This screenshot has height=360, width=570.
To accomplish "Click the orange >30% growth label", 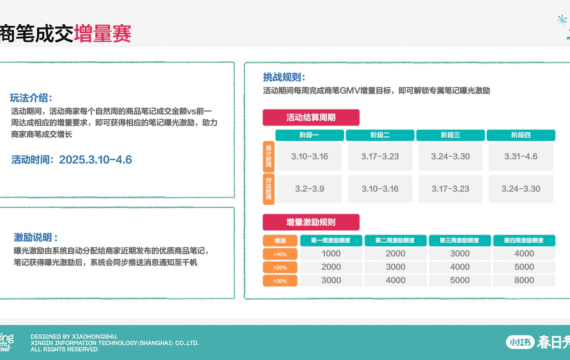I will tap(280, 280).
